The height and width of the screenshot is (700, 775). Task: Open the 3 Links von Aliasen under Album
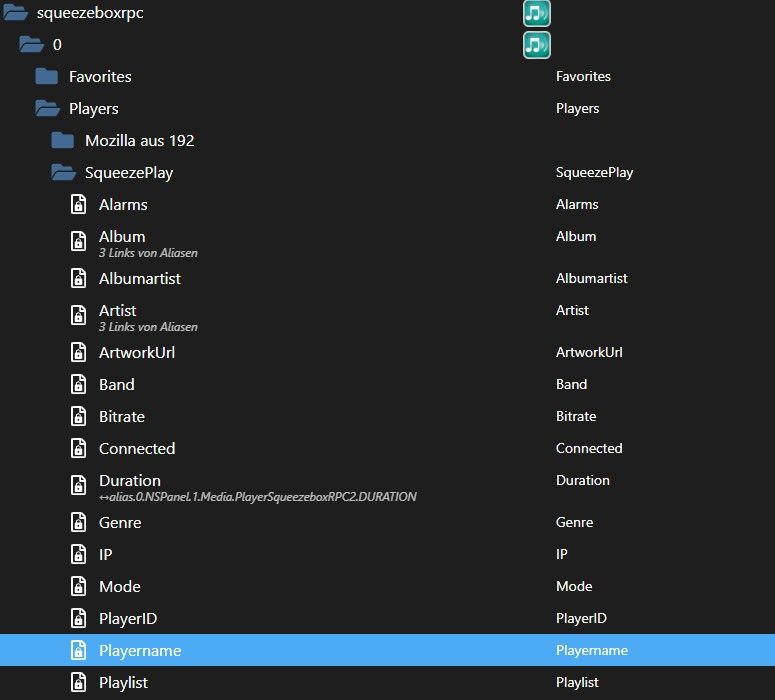148,253
